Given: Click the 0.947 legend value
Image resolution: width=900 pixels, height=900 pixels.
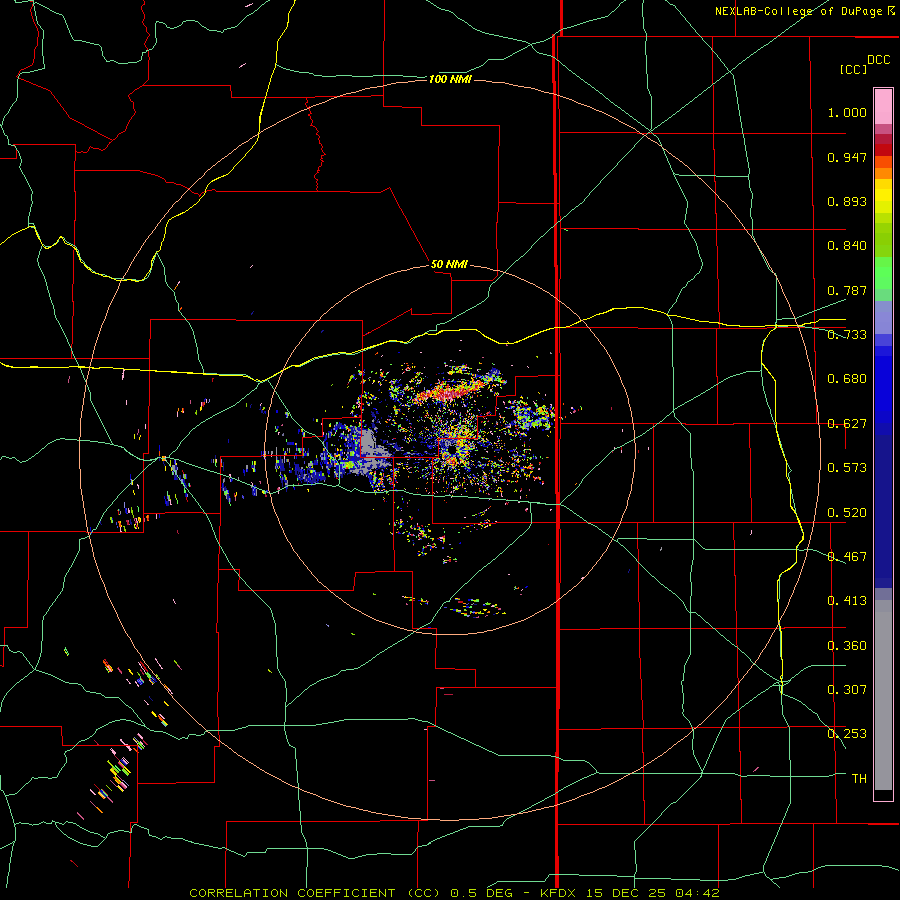Looking at the screenshot, I should [x=847, y=157].
